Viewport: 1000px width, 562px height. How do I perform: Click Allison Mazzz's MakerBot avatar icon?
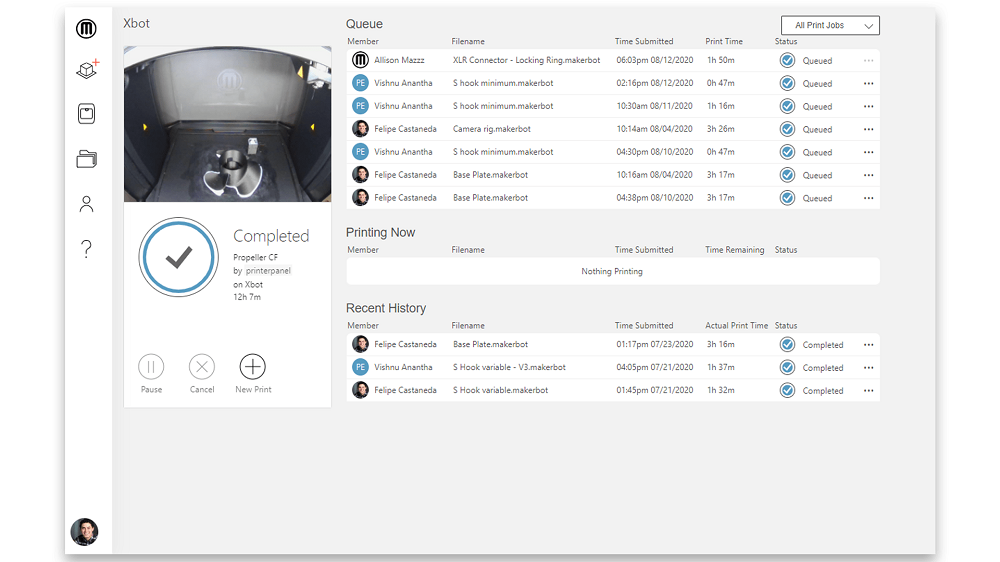(360, 60)
